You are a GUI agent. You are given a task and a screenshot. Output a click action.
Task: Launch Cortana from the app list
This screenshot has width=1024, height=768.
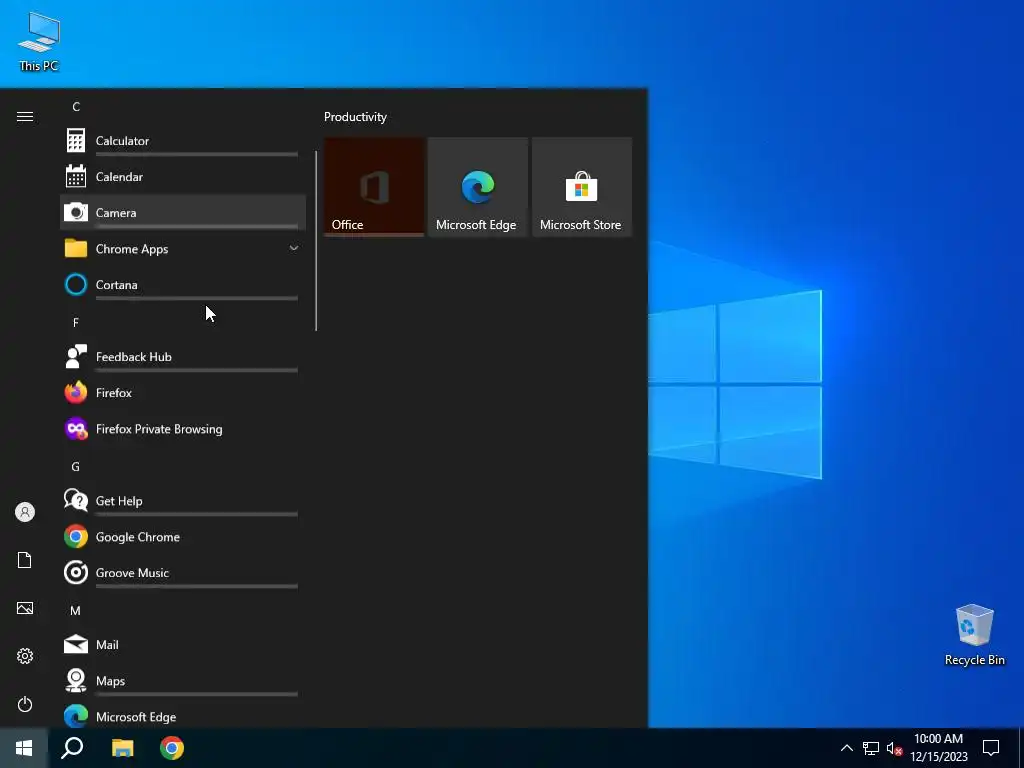[x=183, y=285]
